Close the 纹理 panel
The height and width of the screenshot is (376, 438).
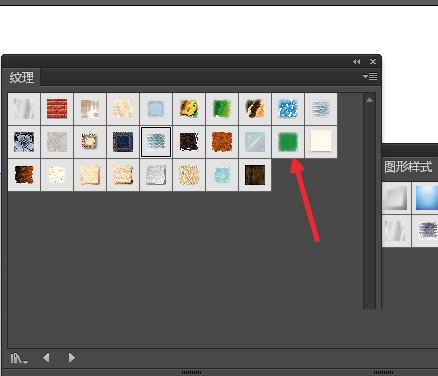[373, 62]
